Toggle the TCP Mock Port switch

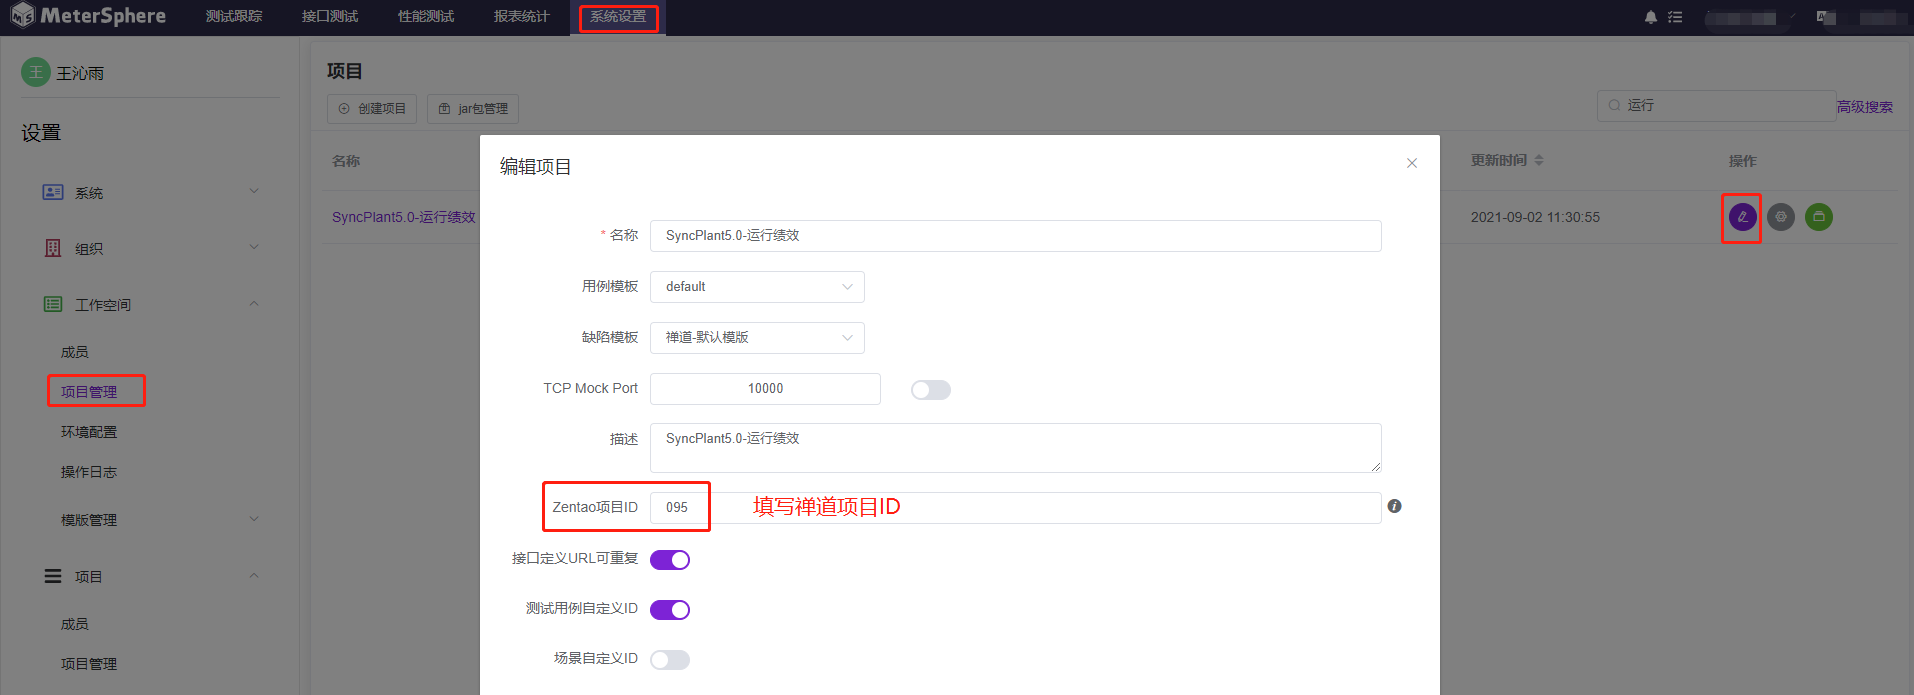(x=930, y=389)
